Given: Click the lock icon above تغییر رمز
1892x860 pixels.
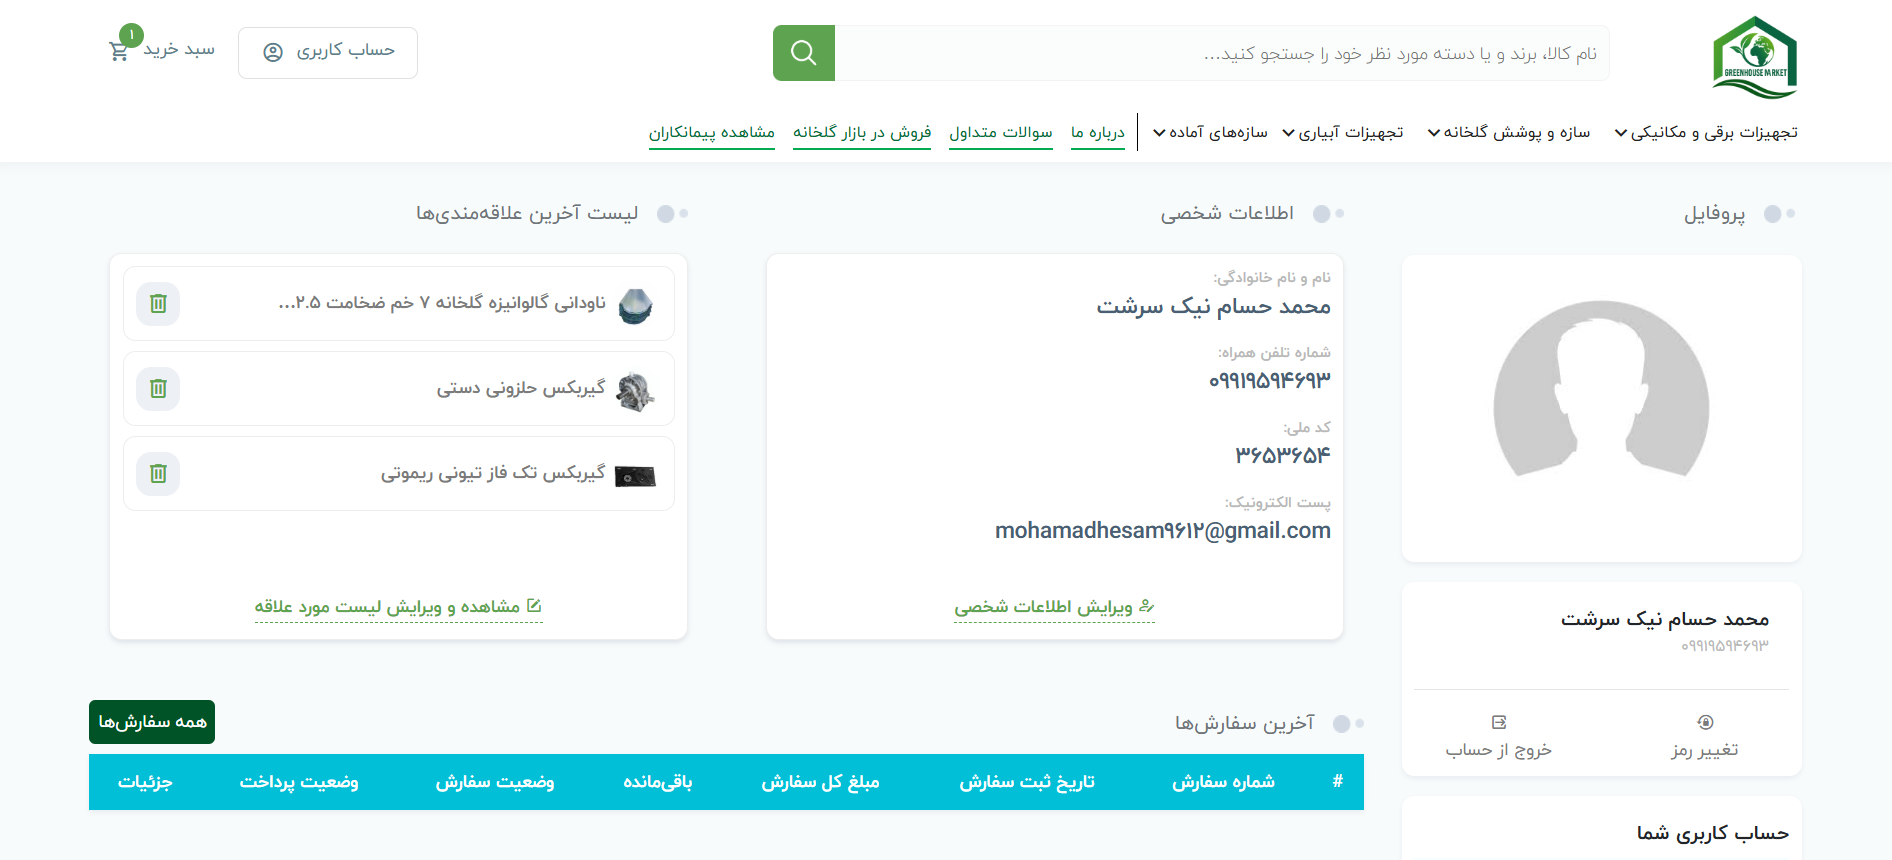Looking at the screenshot, I should (1705, 722).
